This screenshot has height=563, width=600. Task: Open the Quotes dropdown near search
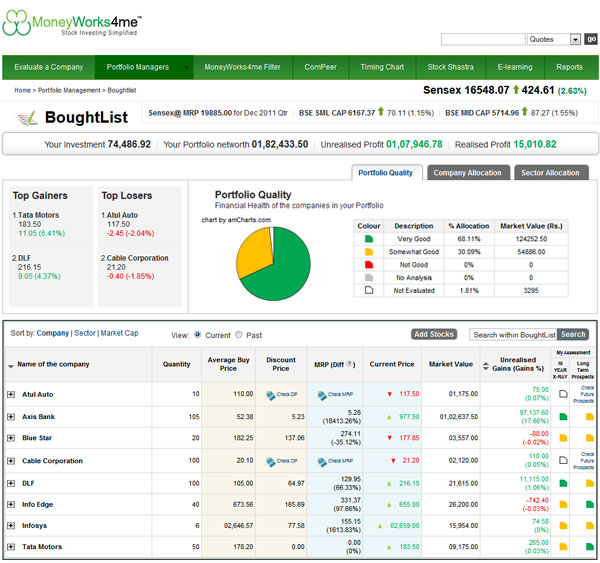click(575, 39)
